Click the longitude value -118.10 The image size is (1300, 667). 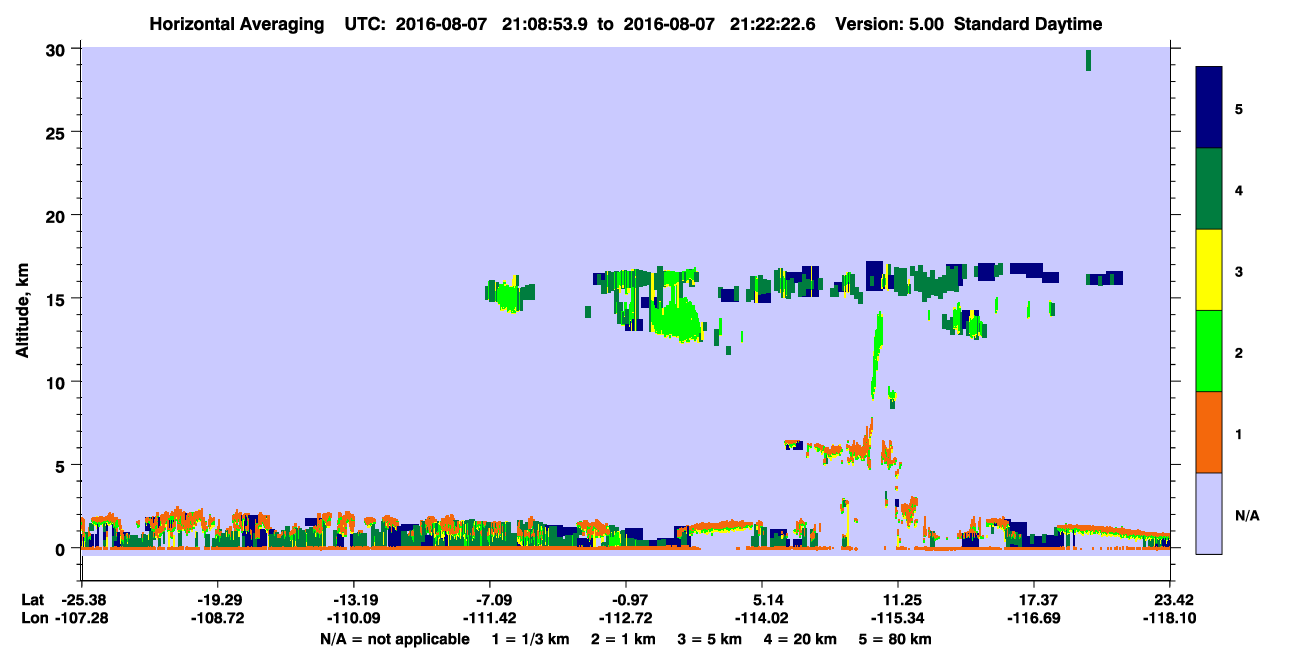[x=1170, y=619]
